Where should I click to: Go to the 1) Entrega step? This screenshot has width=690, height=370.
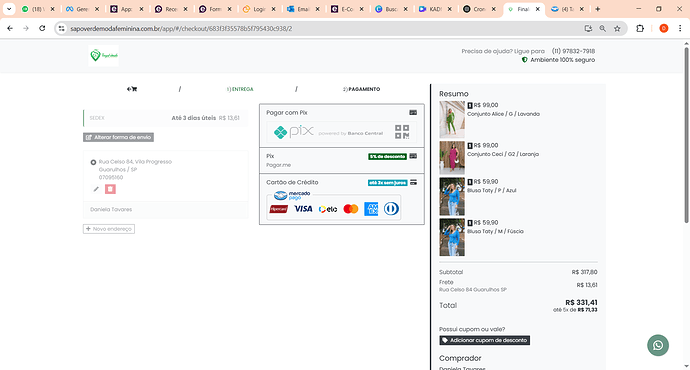[240, 89]
